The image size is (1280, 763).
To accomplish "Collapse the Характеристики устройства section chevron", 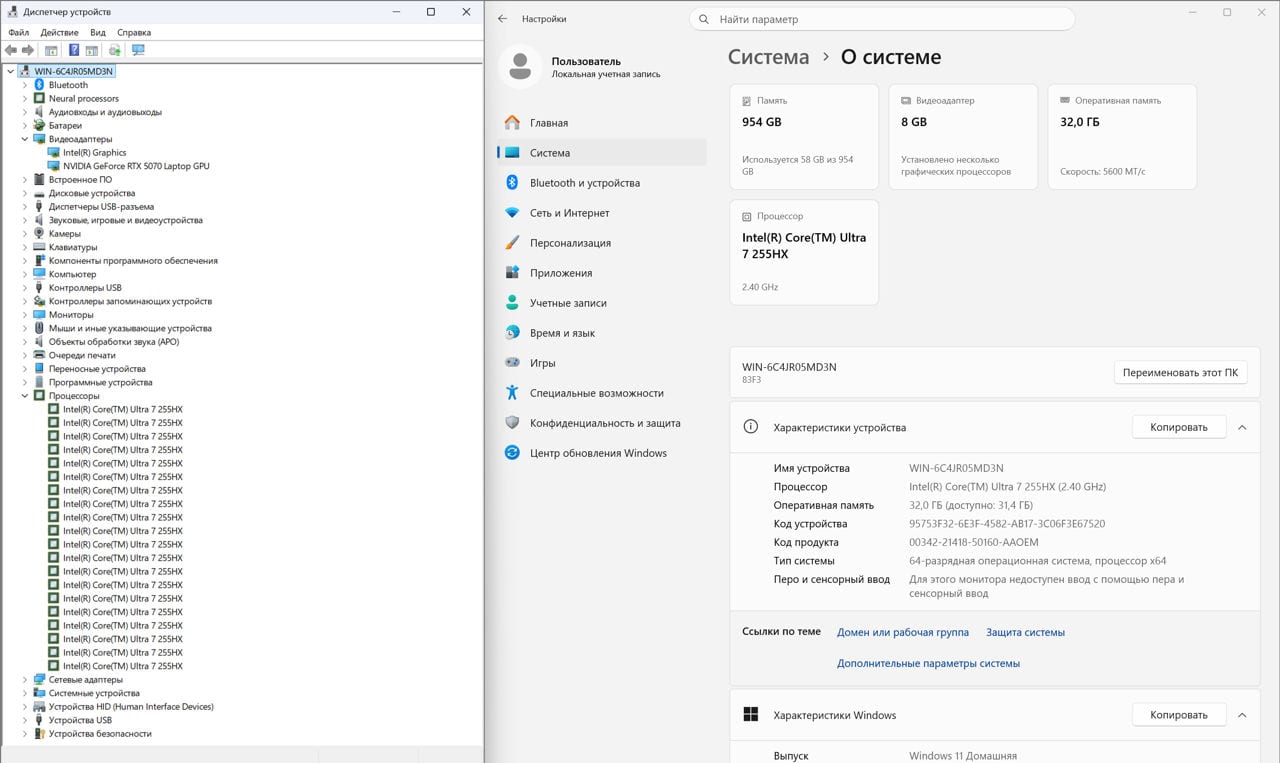I will 1242,427.
